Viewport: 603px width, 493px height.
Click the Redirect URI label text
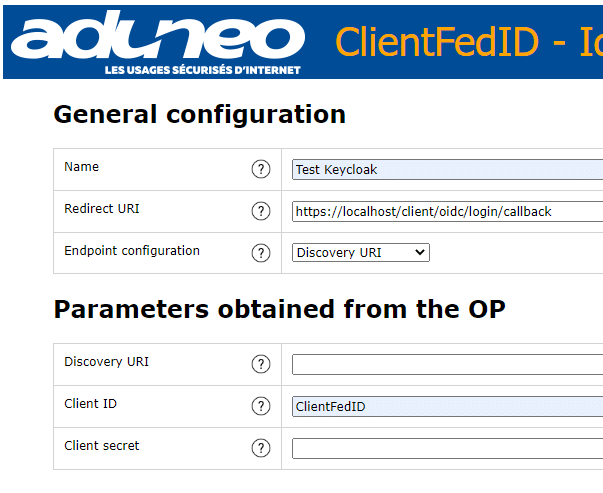102,209
